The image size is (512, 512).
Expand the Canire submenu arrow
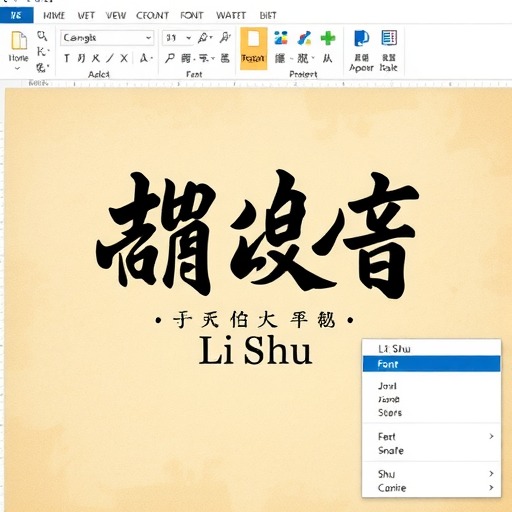click(x=491, y=488)
